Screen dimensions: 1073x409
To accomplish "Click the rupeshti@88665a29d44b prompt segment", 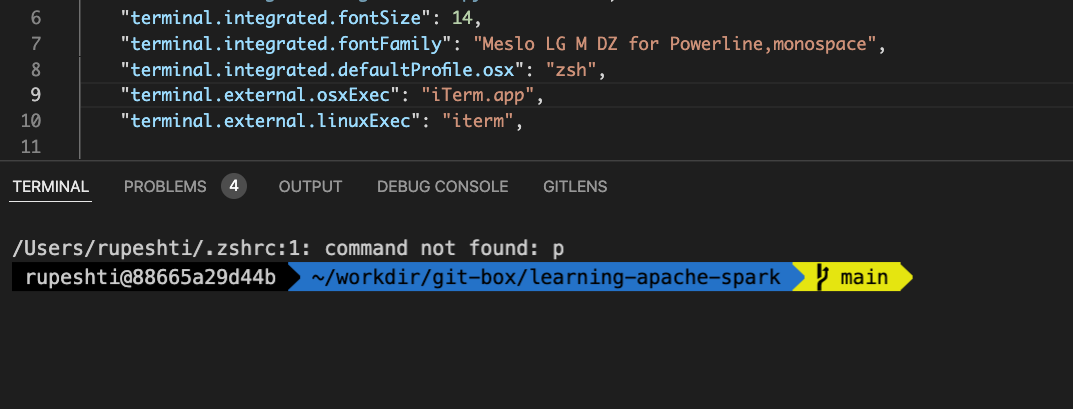I will coord(150,277).
